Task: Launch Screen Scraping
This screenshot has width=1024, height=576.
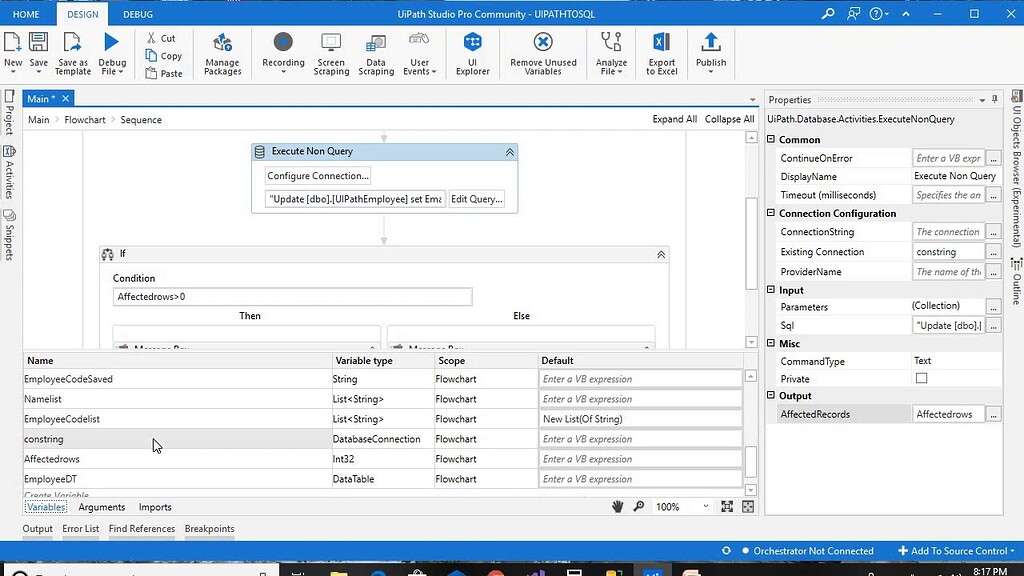Action: point(330,54)
